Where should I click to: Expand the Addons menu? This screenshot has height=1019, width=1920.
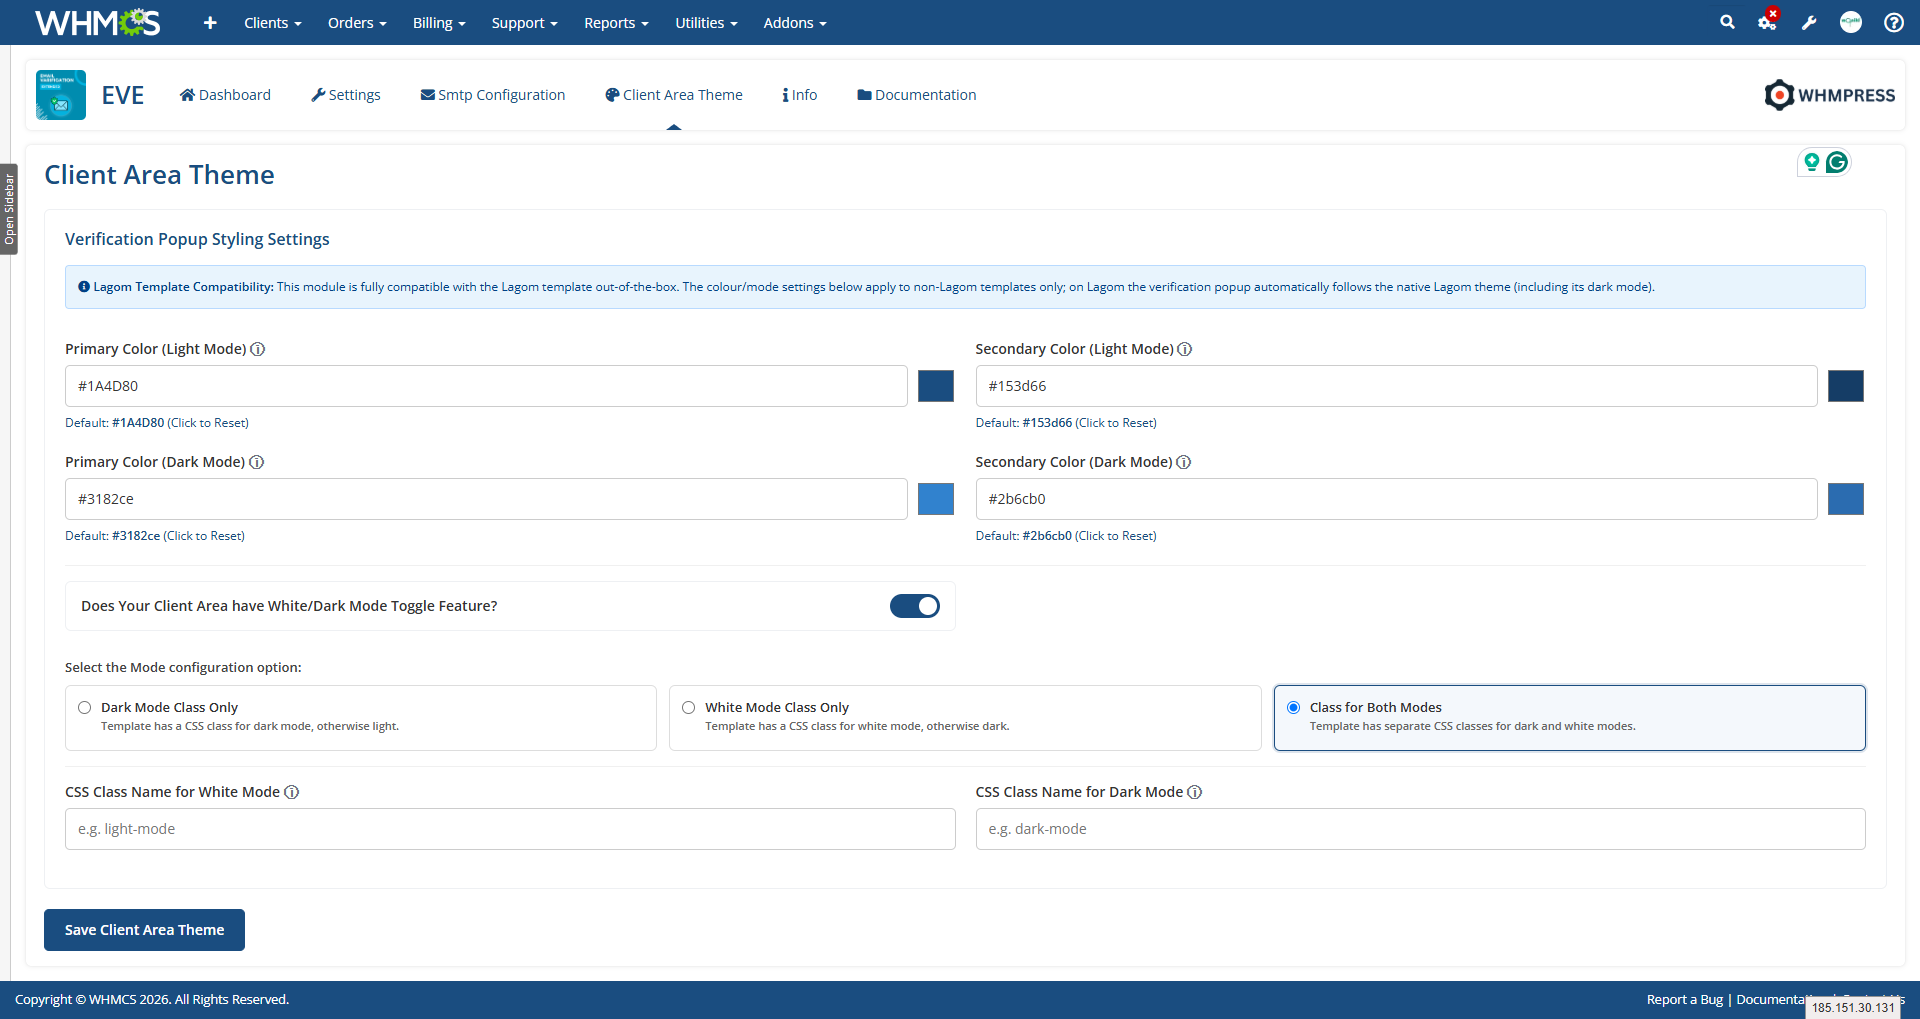(795, 23)
